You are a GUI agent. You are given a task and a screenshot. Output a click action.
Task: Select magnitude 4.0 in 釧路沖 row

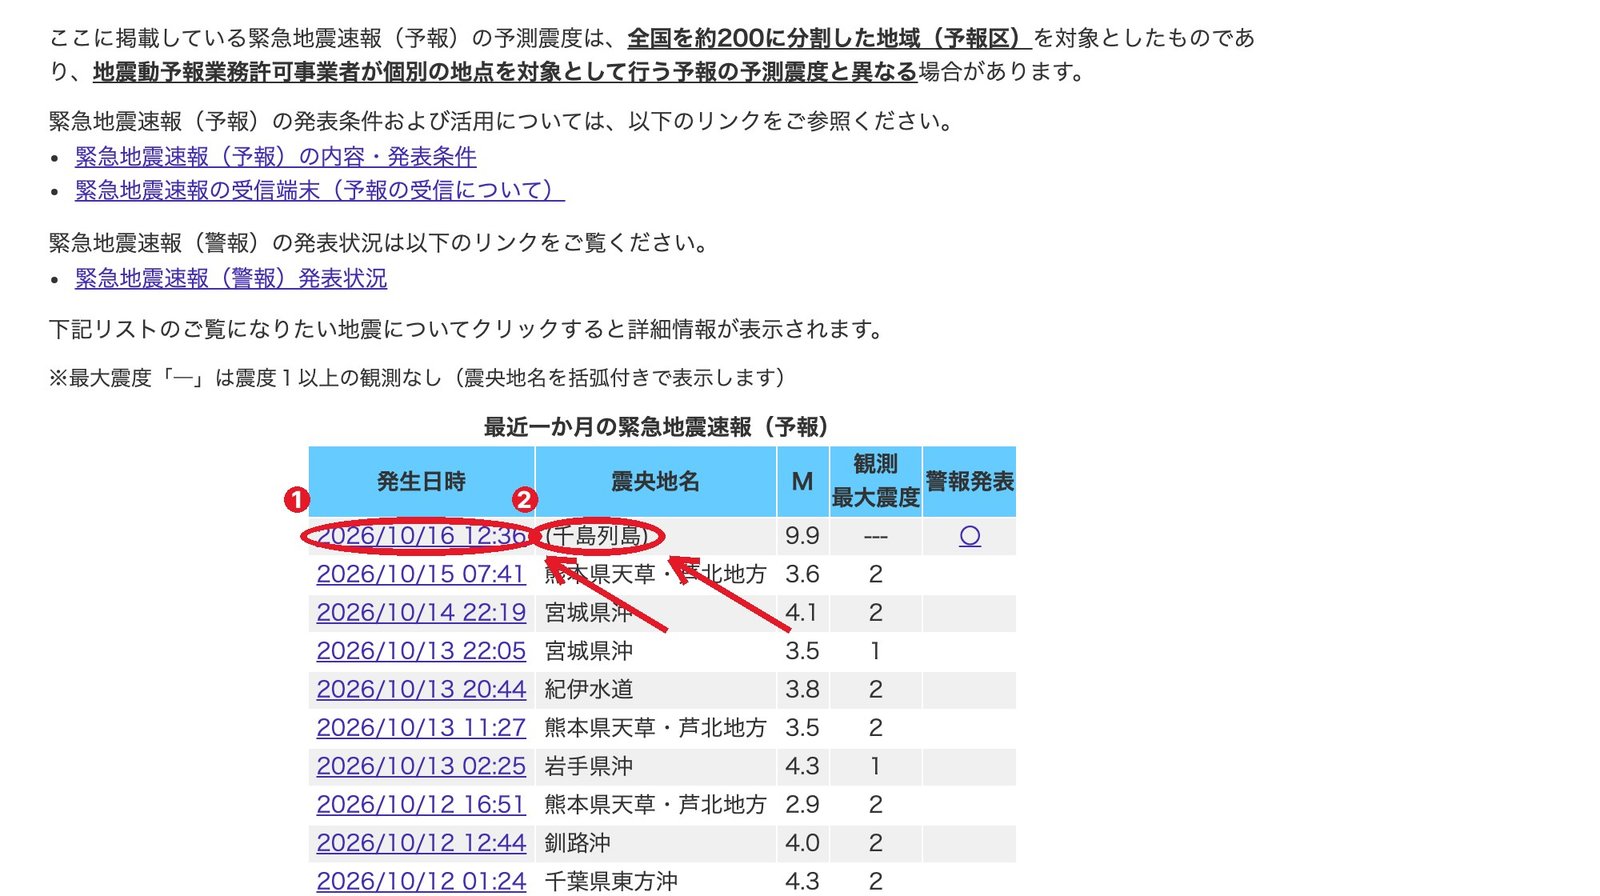click(x=803, y=843)
